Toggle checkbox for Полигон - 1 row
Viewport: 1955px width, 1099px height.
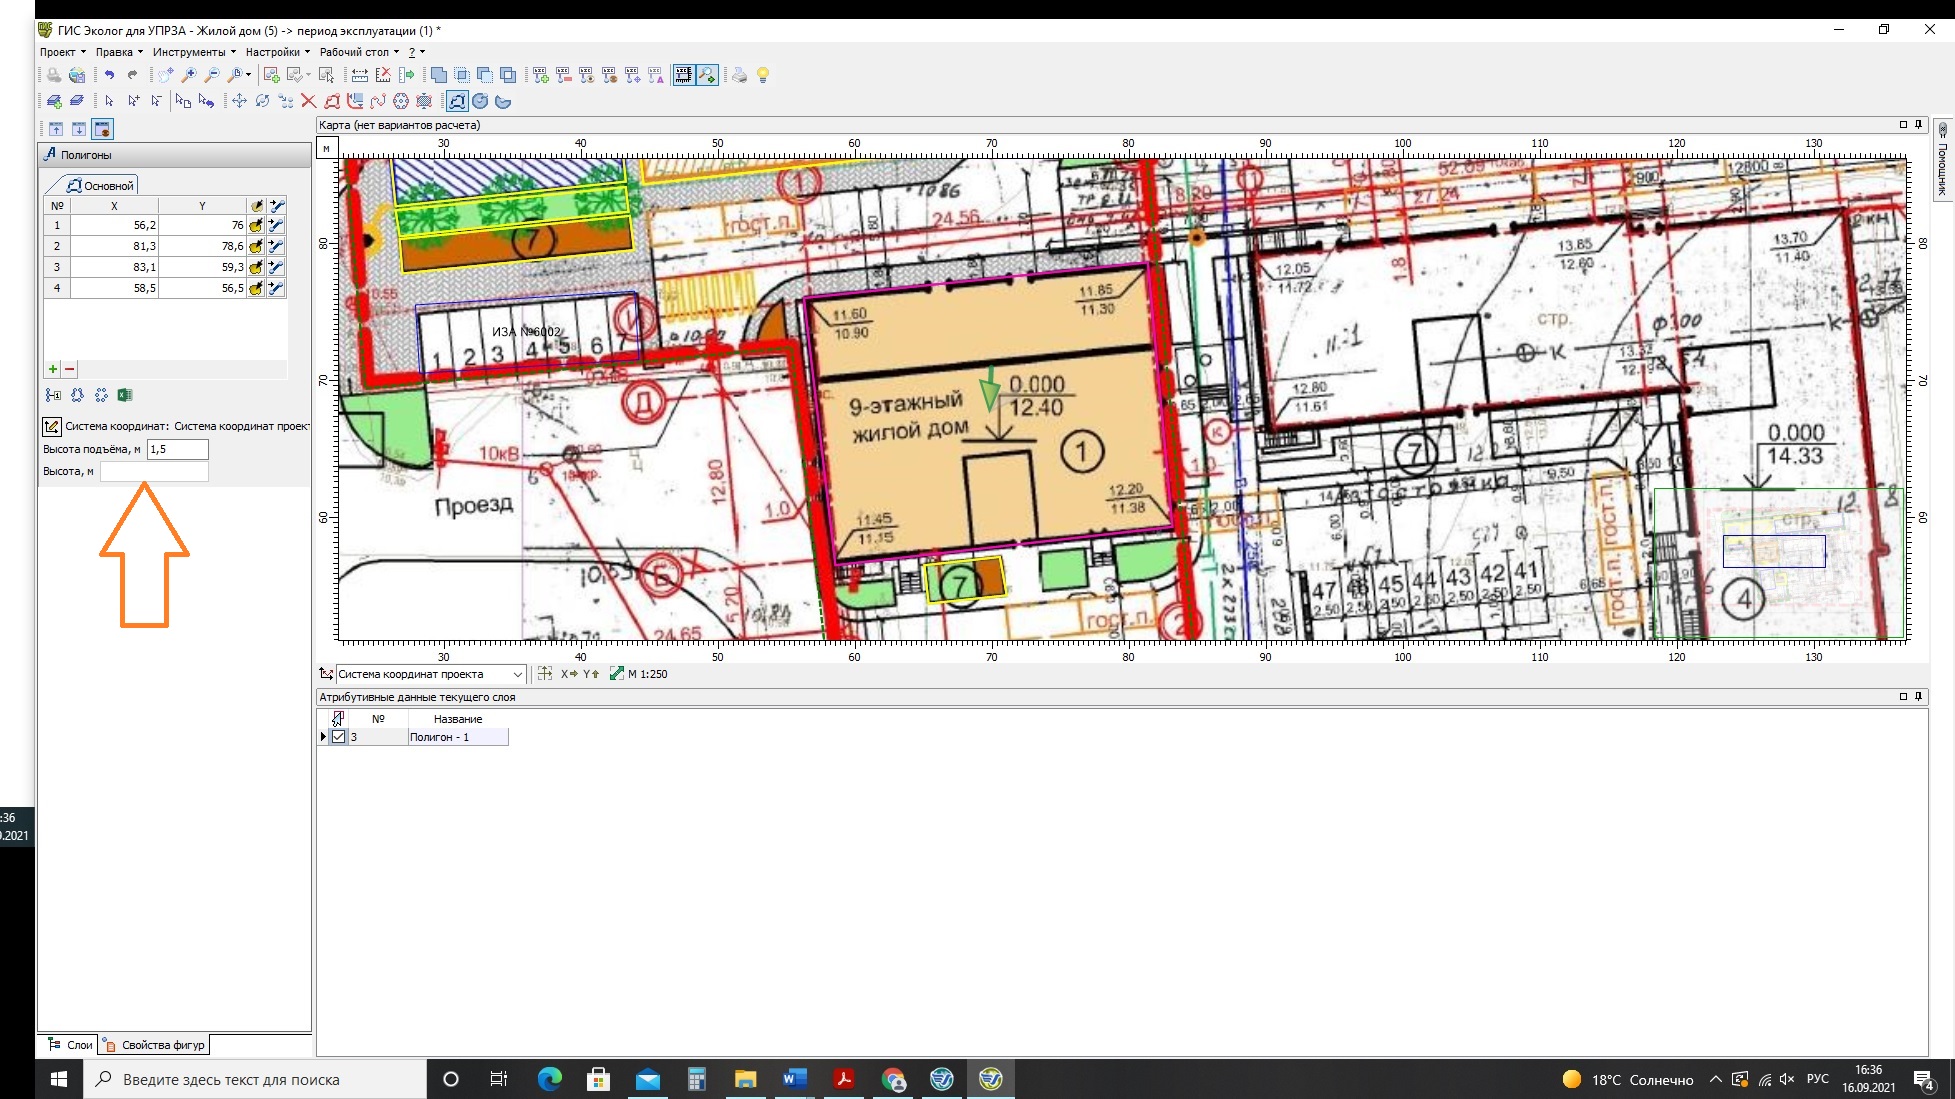click(338, 737)
